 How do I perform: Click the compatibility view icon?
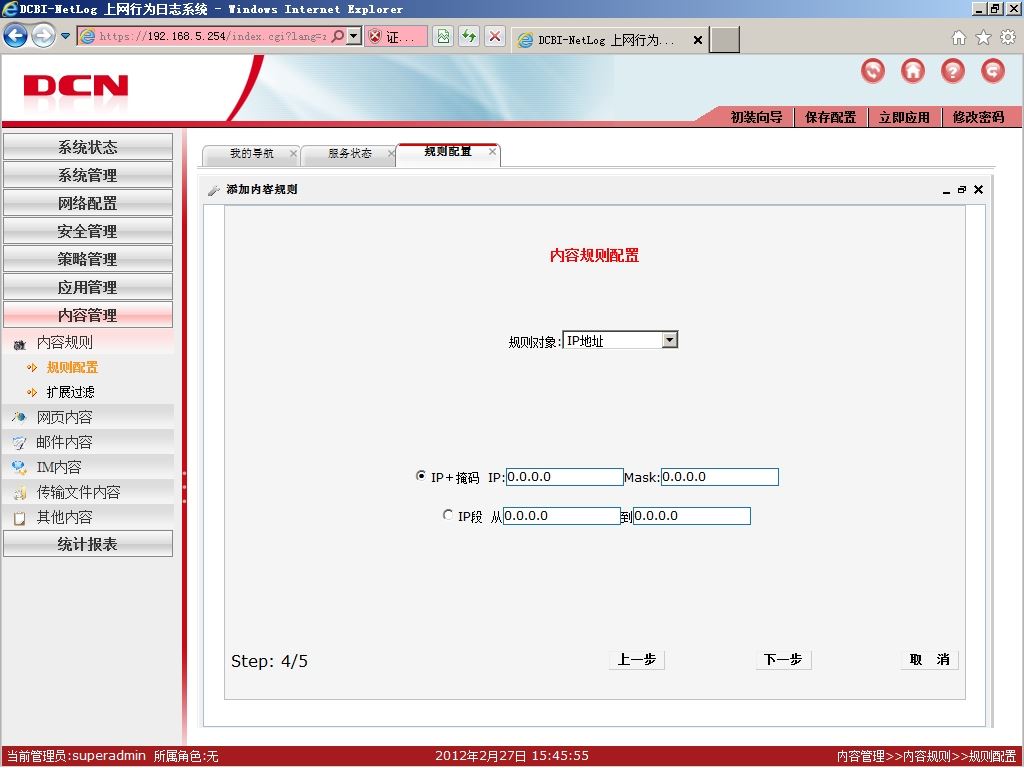pyautogui.click(x=443, y=36)
